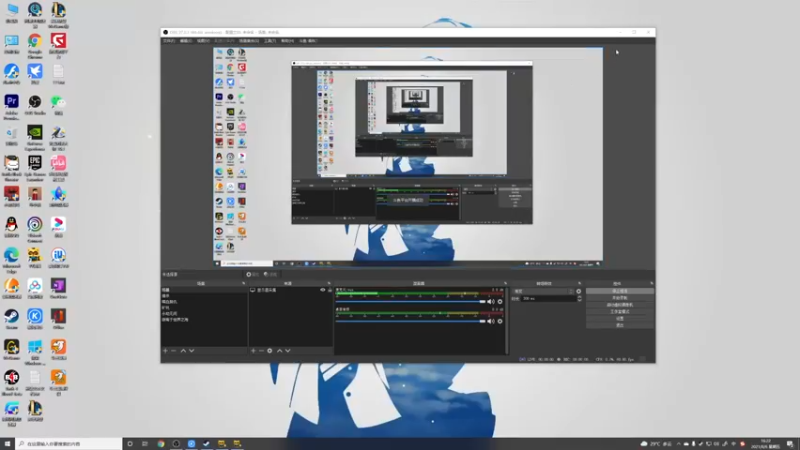
Task: Move selected scene up in OBS
Action: coord(183,351)
